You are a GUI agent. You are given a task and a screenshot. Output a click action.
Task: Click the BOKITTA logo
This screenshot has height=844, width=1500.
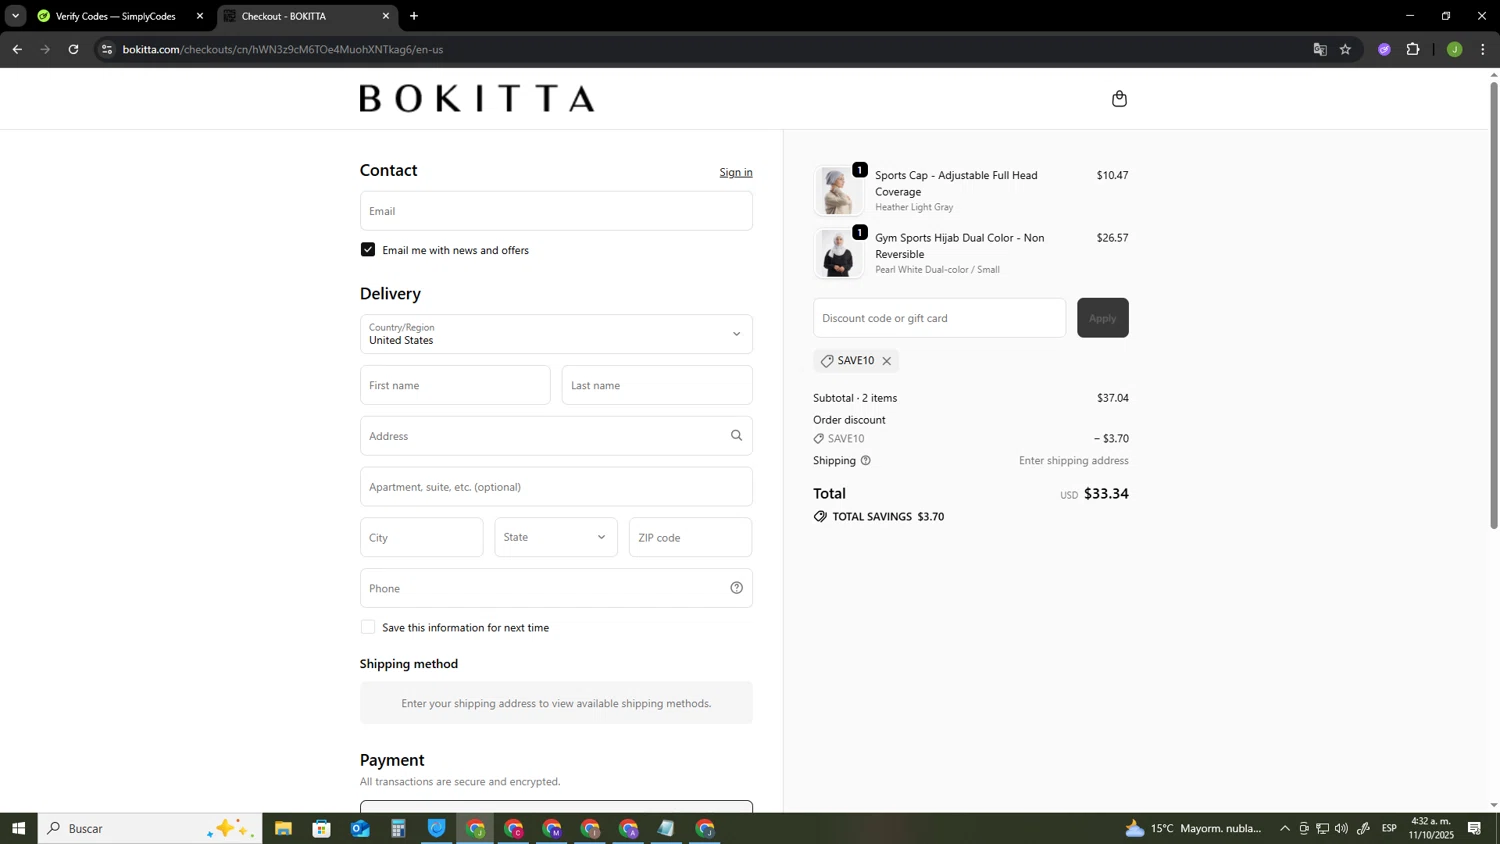coord(477,98)
